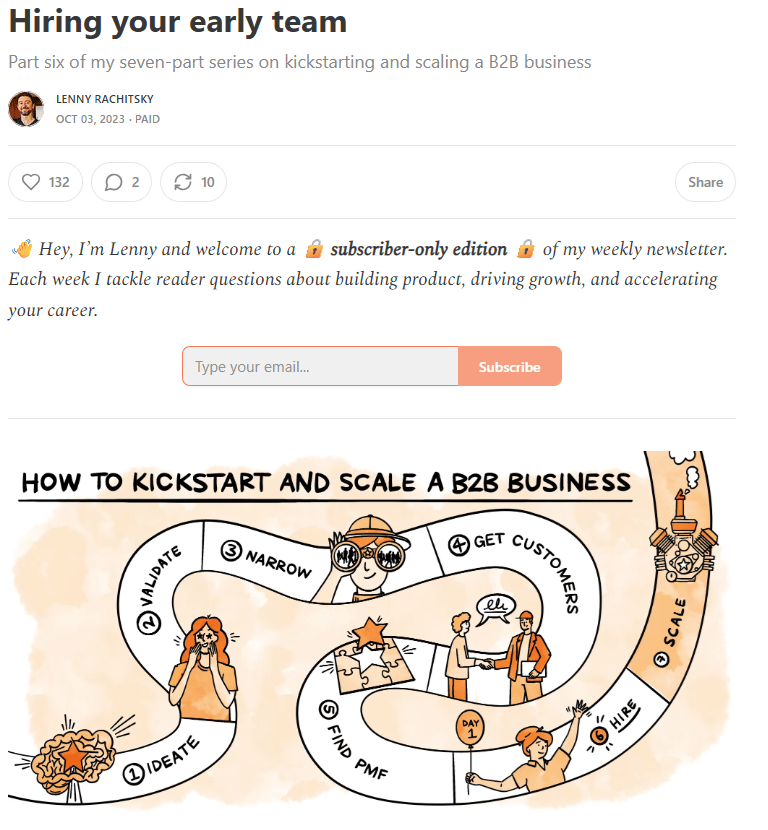This screenshot has width=768, height=830.
Task: Click the Share button
Action: [x=705, y=182]
